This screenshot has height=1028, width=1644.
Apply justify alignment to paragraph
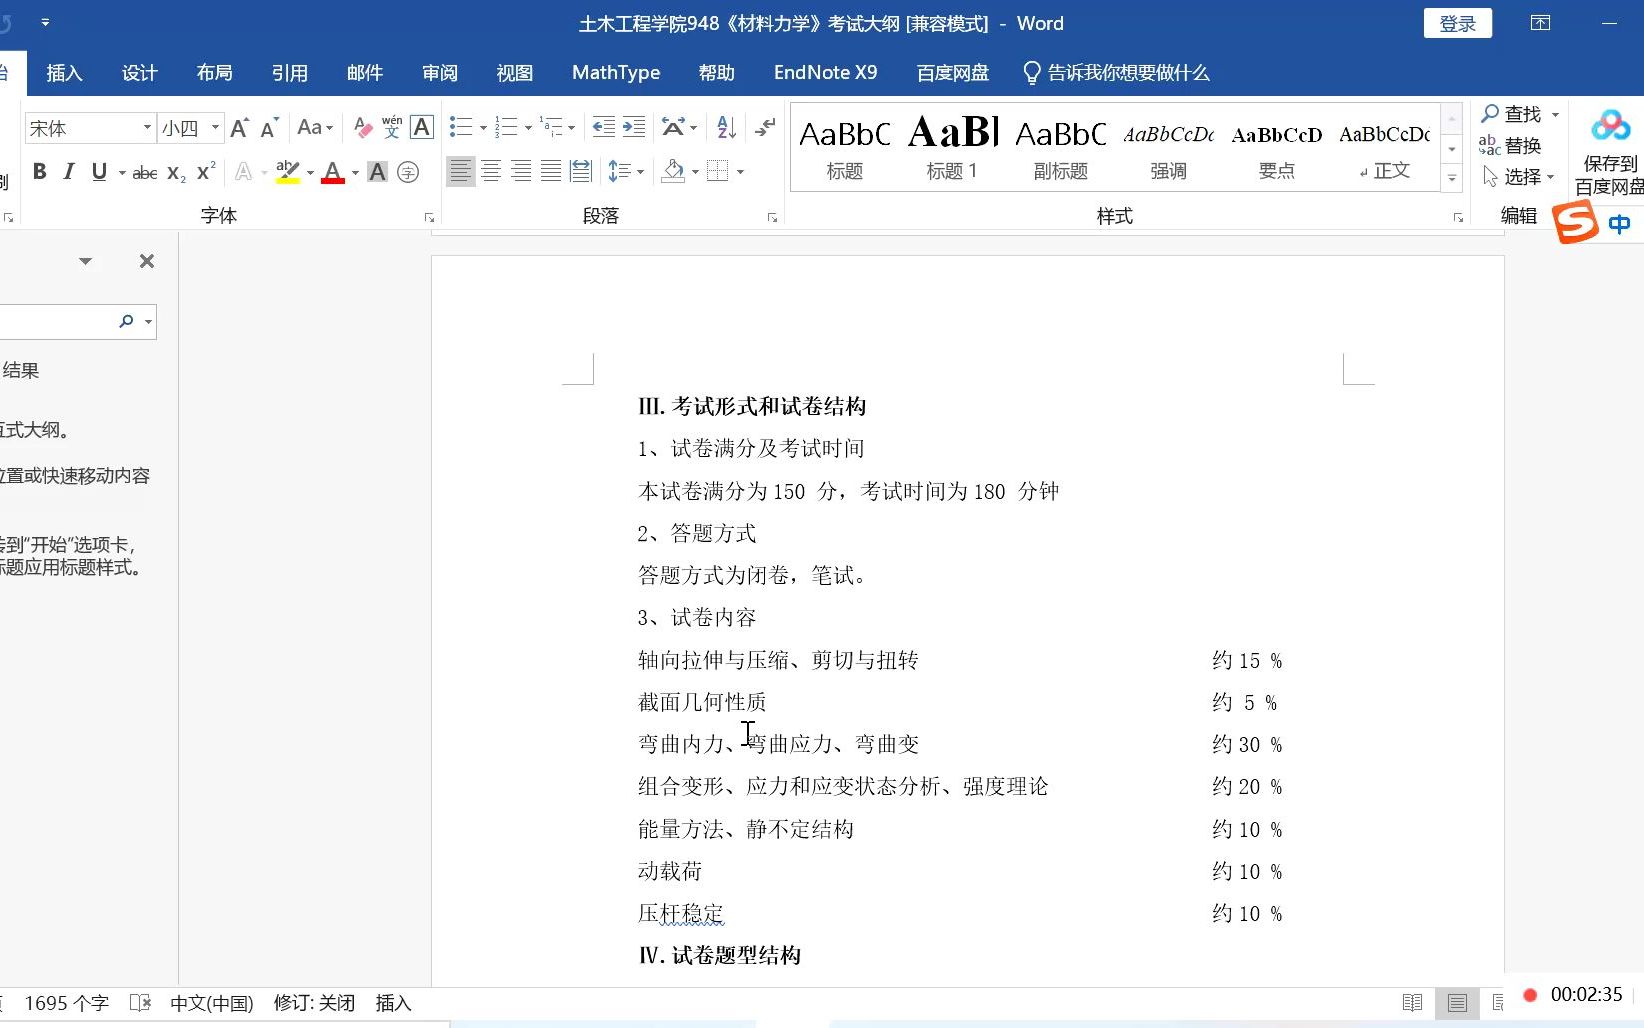point(551,172)
